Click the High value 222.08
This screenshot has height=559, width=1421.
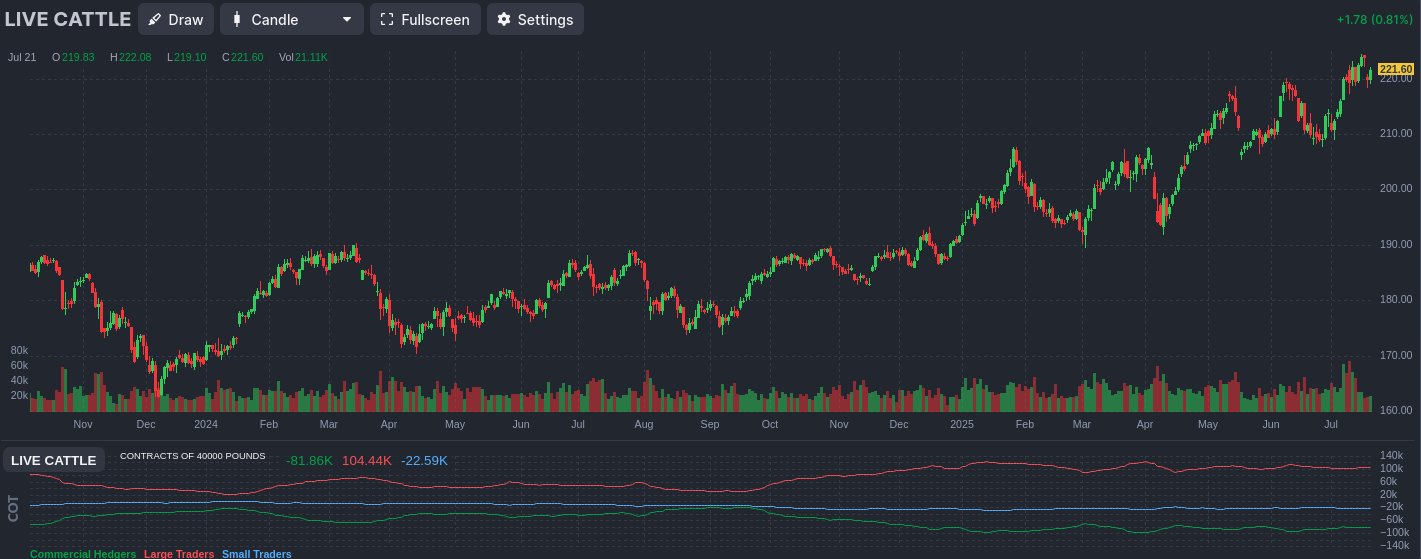point(135,57)
